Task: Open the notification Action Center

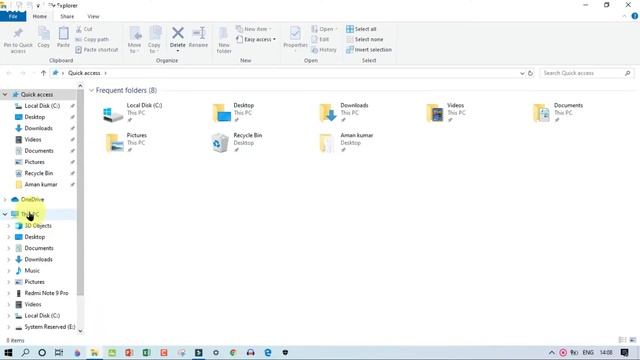Action: click(624, 353)
